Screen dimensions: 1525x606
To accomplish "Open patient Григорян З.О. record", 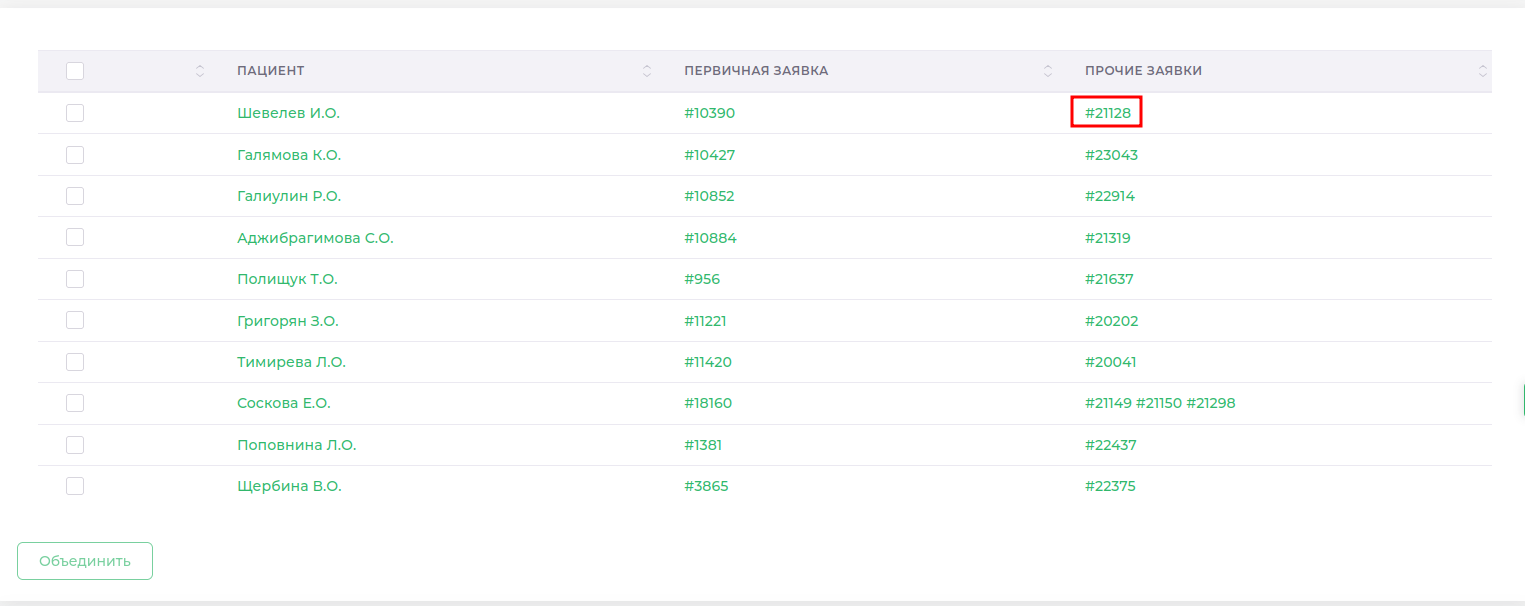I will click(288, 321).
